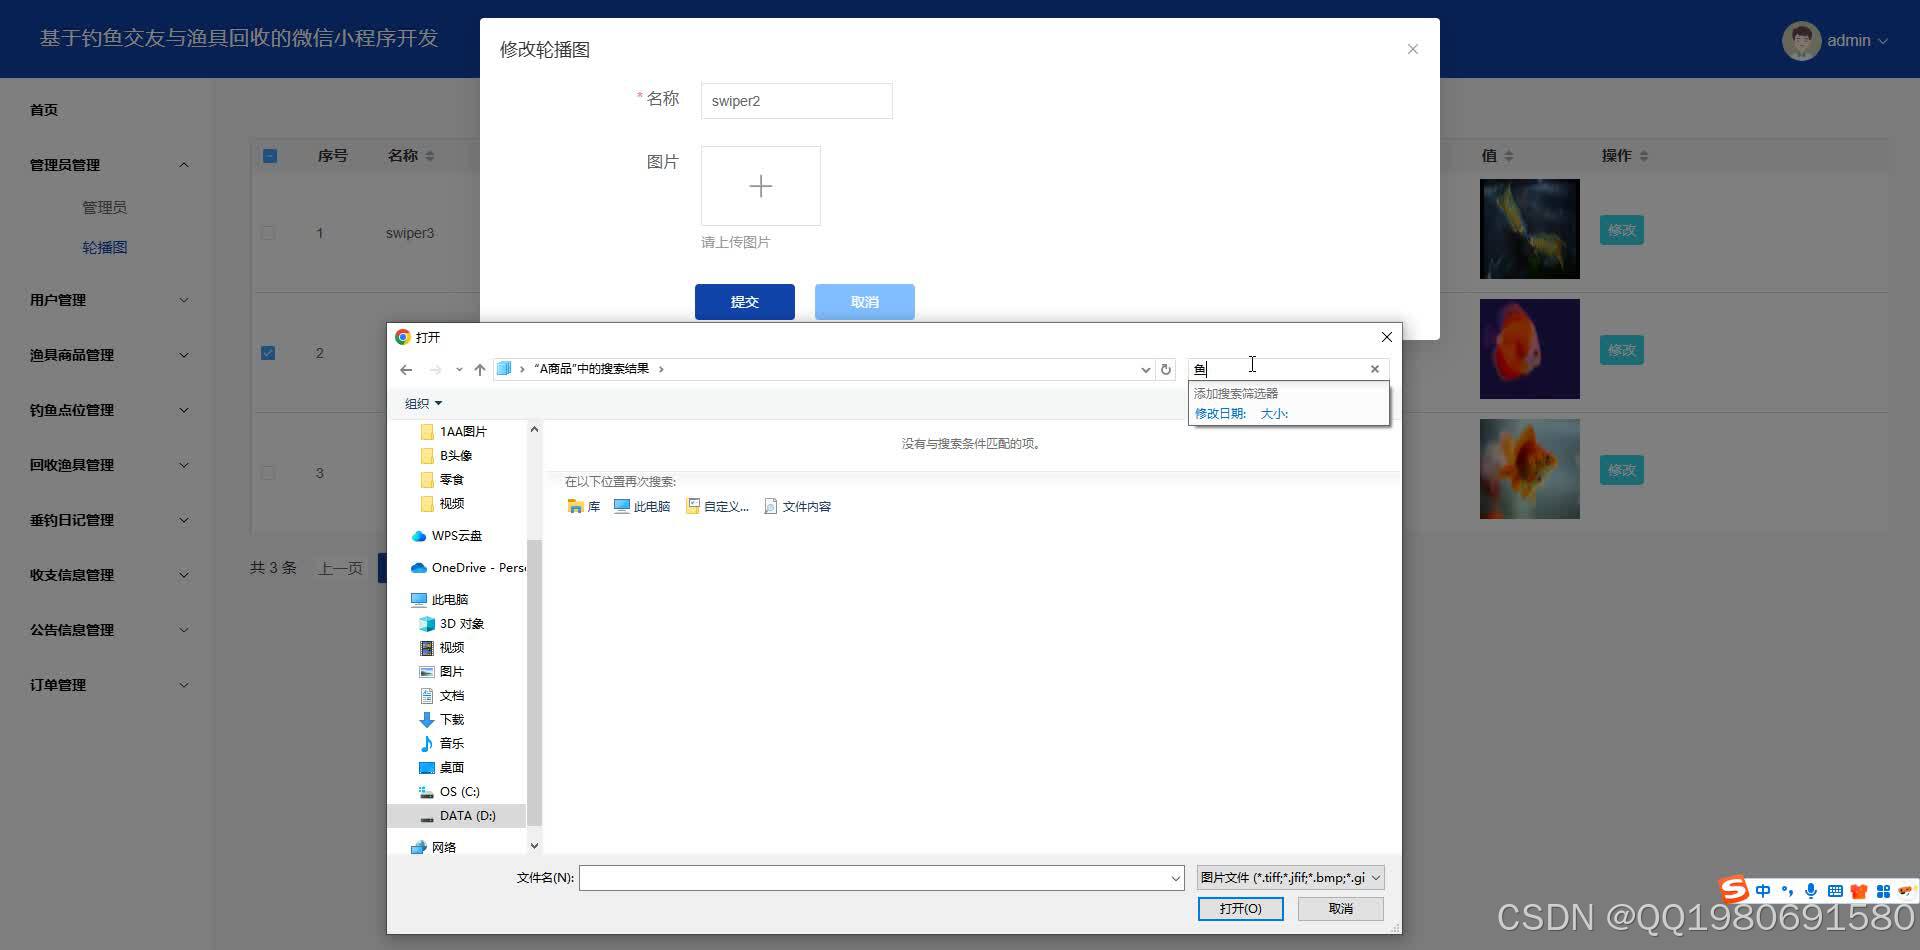Viewport: 1920px width, 950px height.
Task: Toggle the select-all checkbox in table header
Action: (x=269, y=155)
